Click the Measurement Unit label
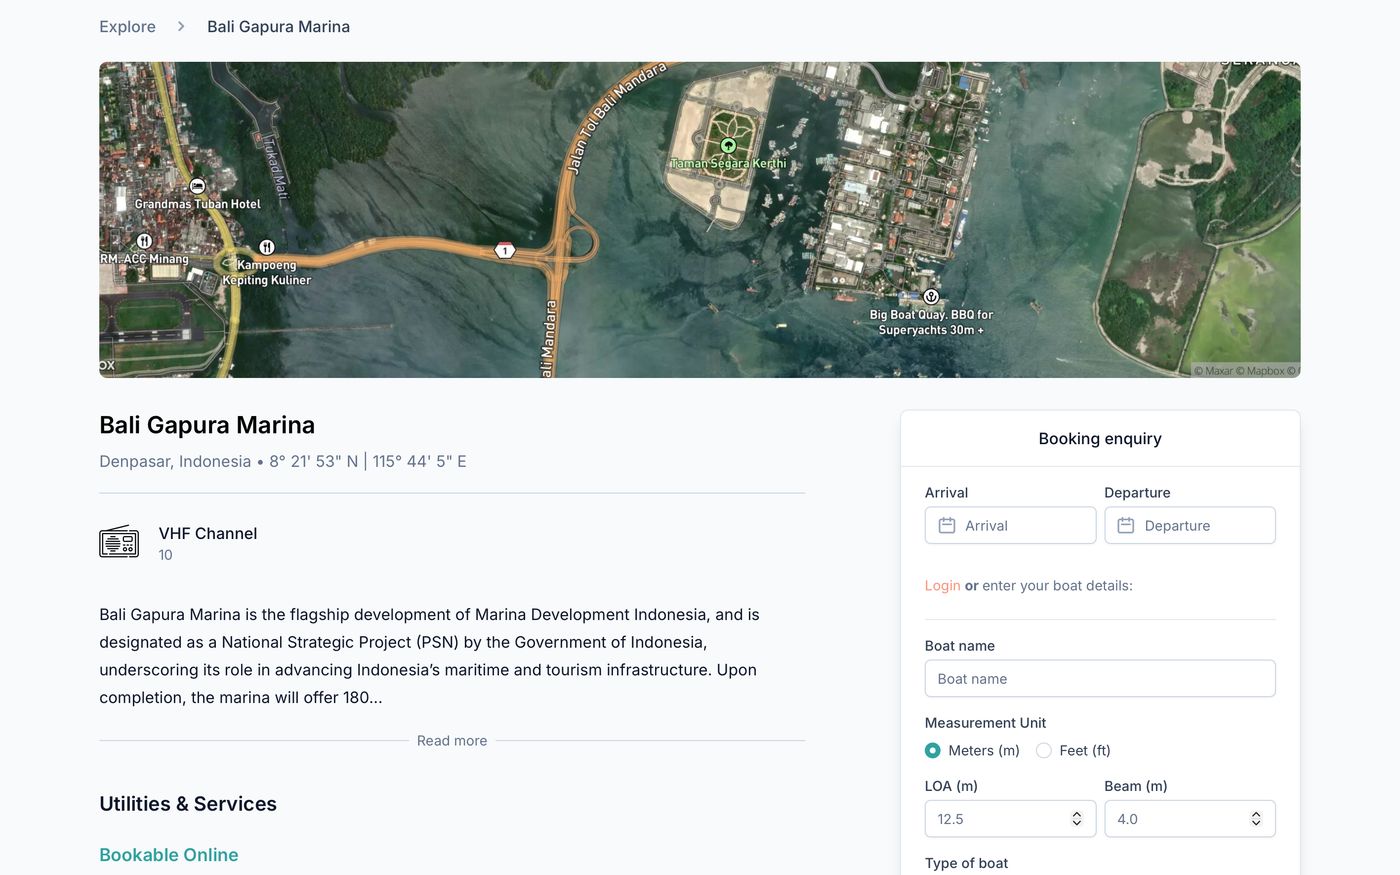 tap(985, 723)
